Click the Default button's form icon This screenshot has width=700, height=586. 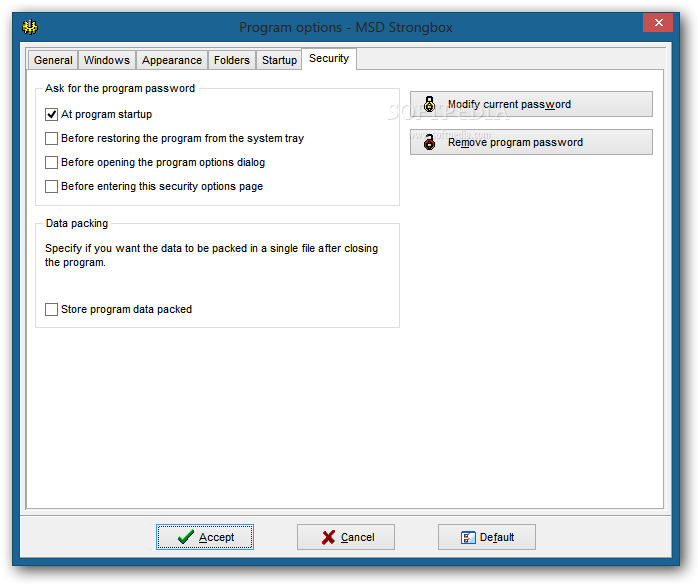[x=468, y=537]
